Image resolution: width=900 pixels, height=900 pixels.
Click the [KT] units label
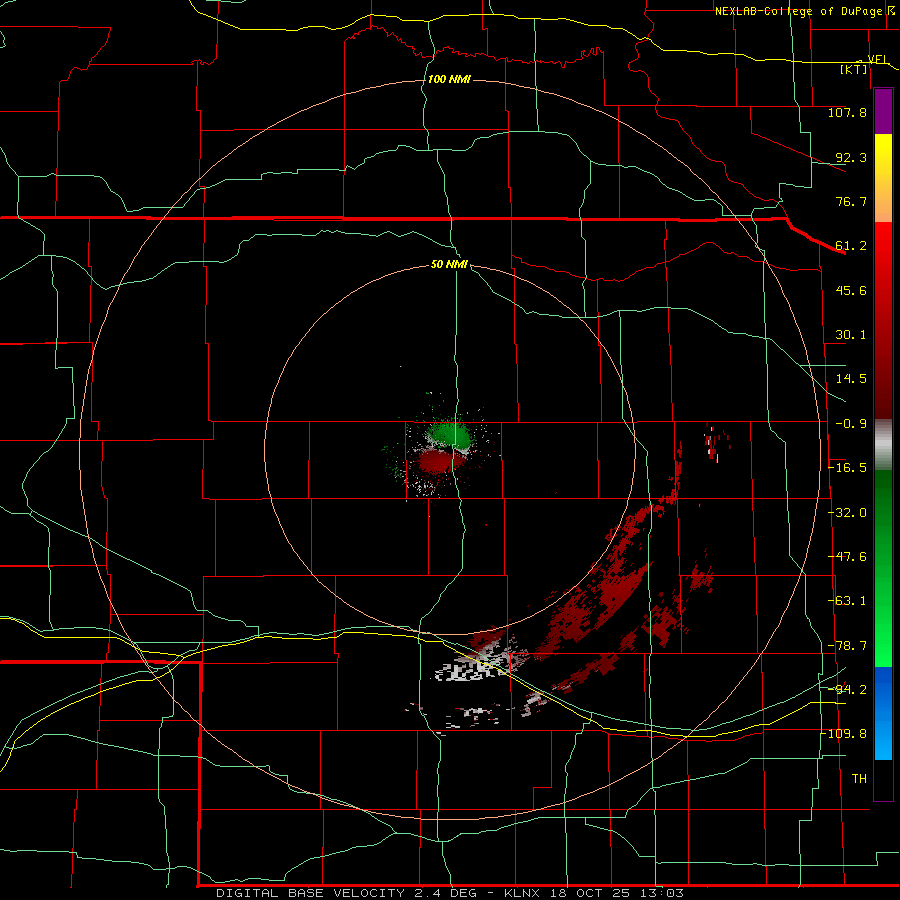854,69
